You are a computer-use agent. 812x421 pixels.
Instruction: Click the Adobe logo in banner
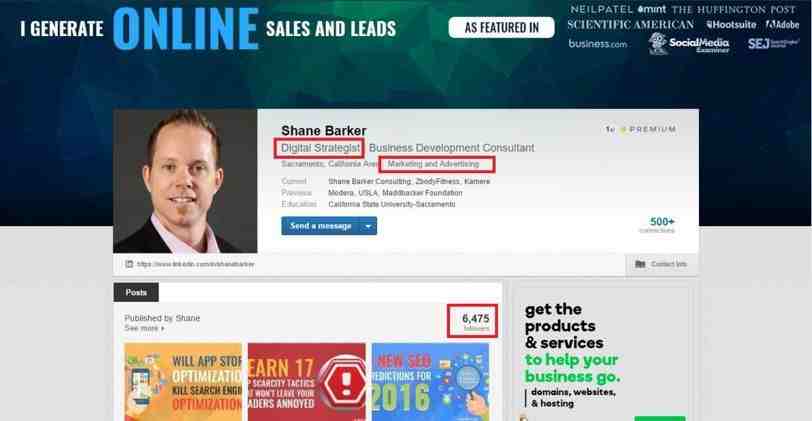[782, 24]
